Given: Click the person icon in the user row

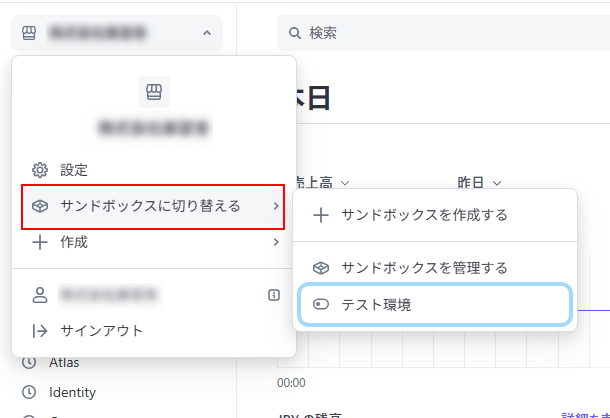Looking at the screenshot, I should click(x=40, y=295).
